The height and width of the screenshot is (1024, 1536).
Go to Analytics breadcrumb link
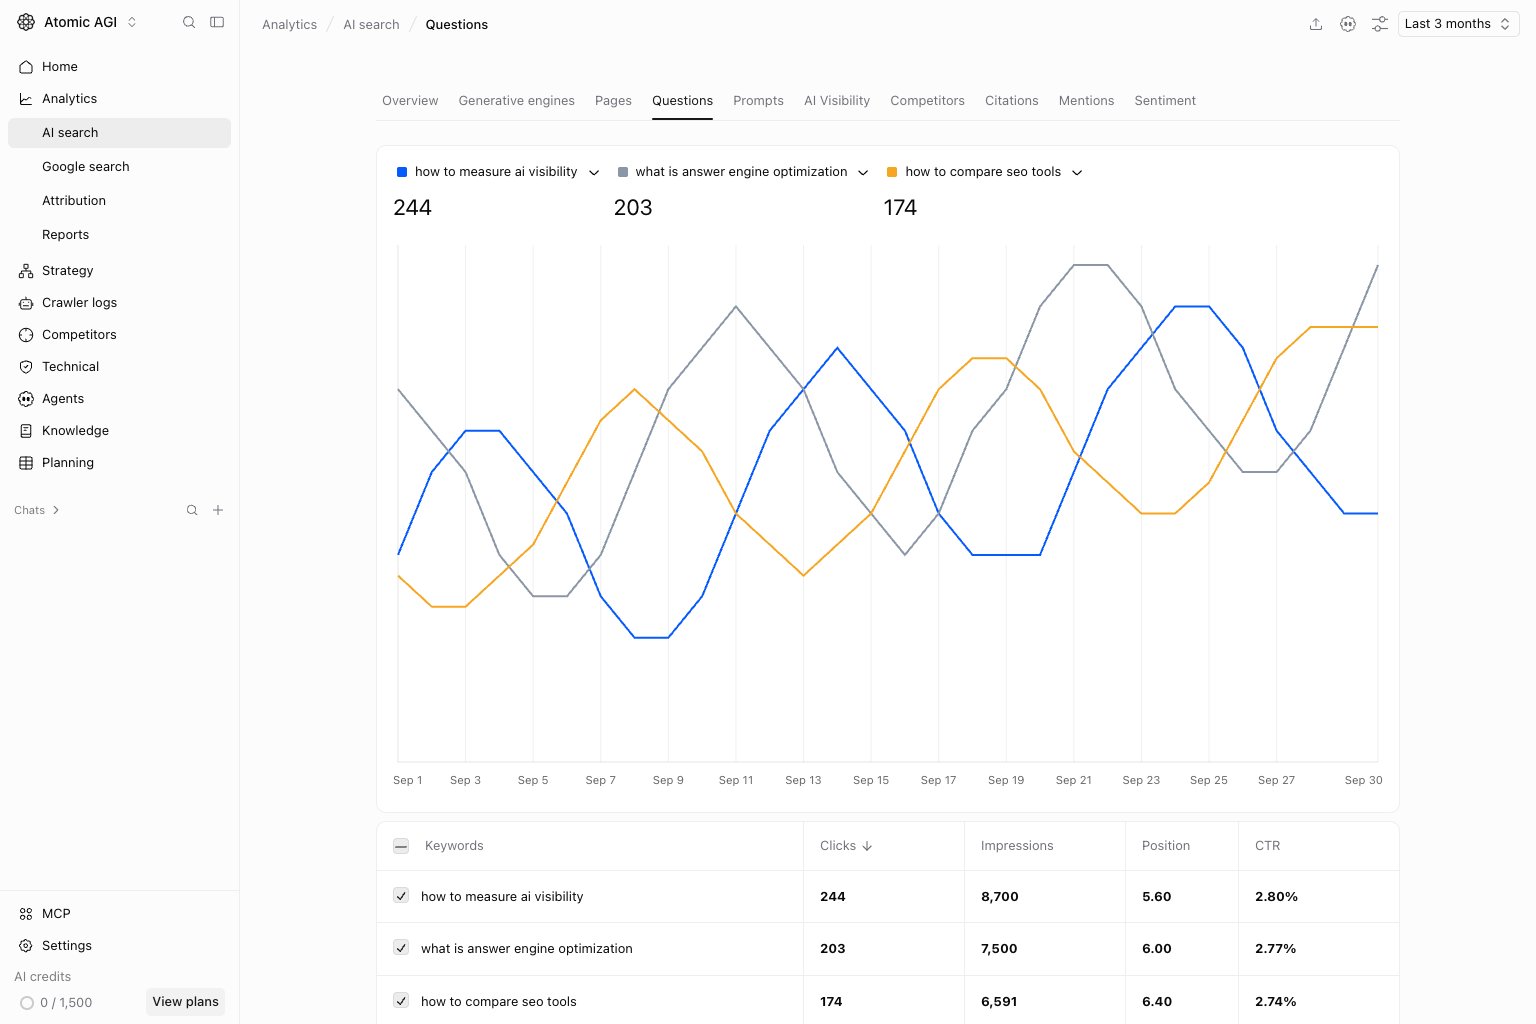click(289, 25)
